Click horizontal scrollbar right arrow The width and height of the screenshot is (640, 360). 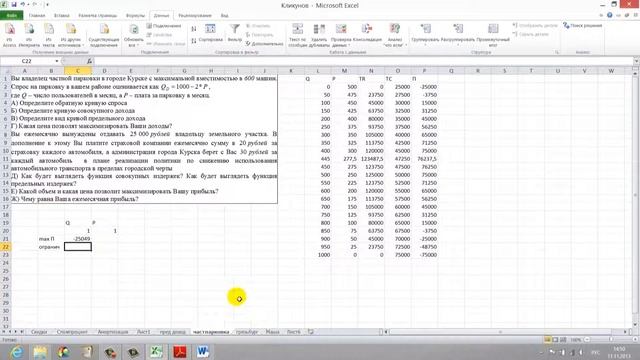(x=625, y=332)
